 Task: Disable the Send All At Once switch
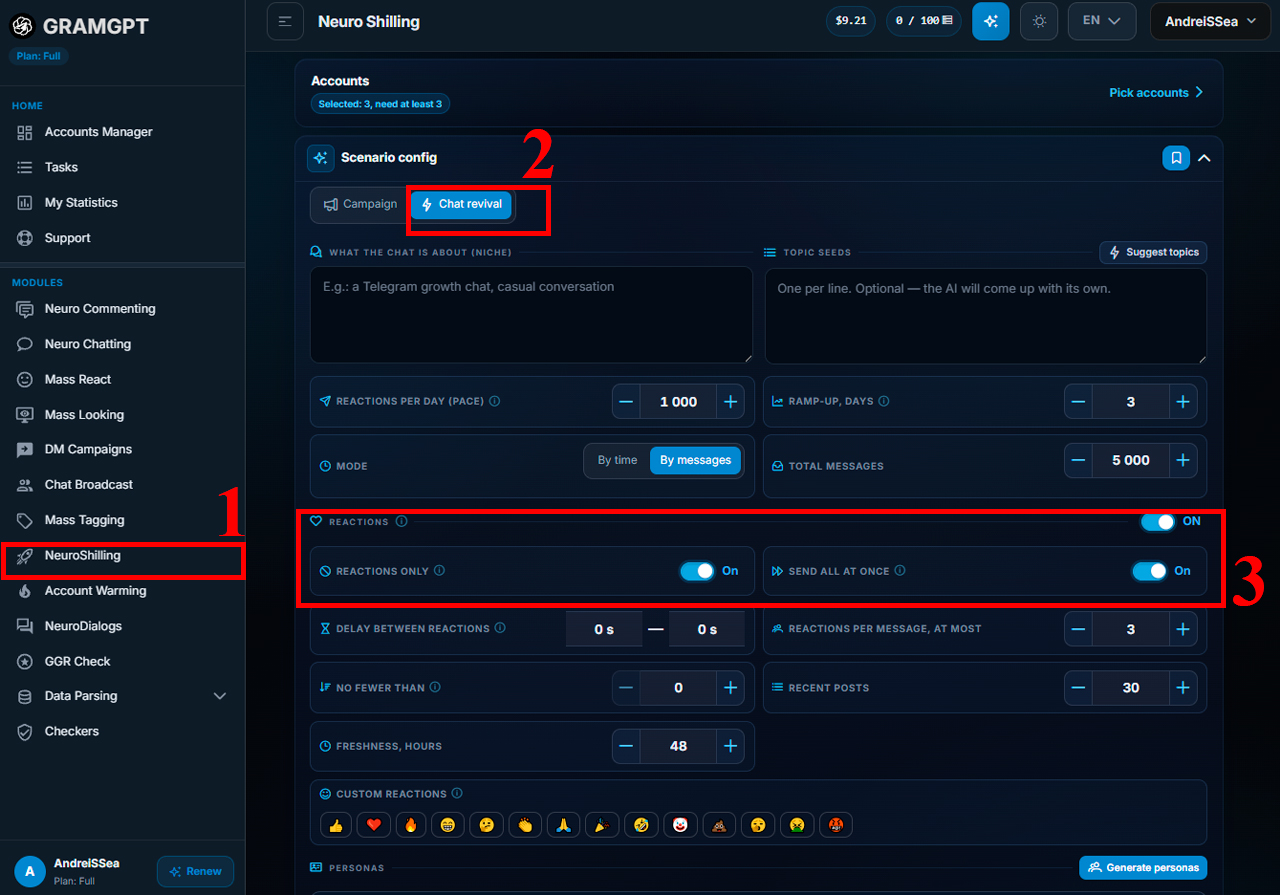pyautogui.click(x=1149, y=571)
